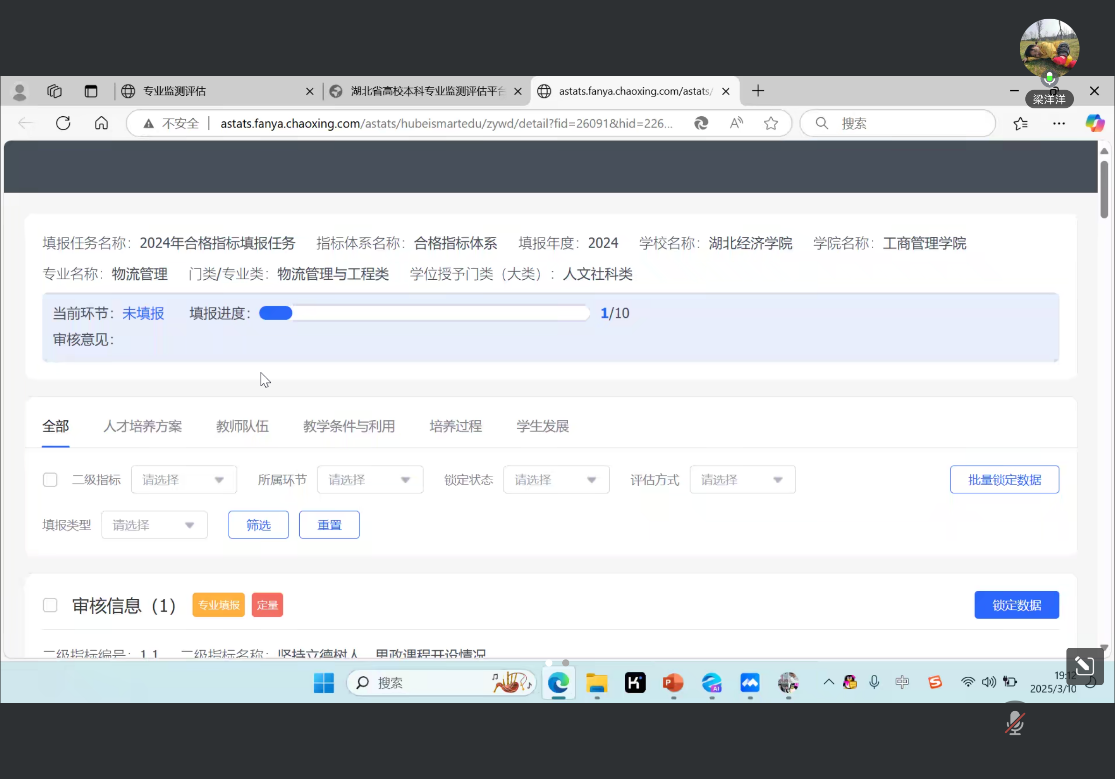Go to the browser home page
1115x779 pixels.
pos(101,123)
